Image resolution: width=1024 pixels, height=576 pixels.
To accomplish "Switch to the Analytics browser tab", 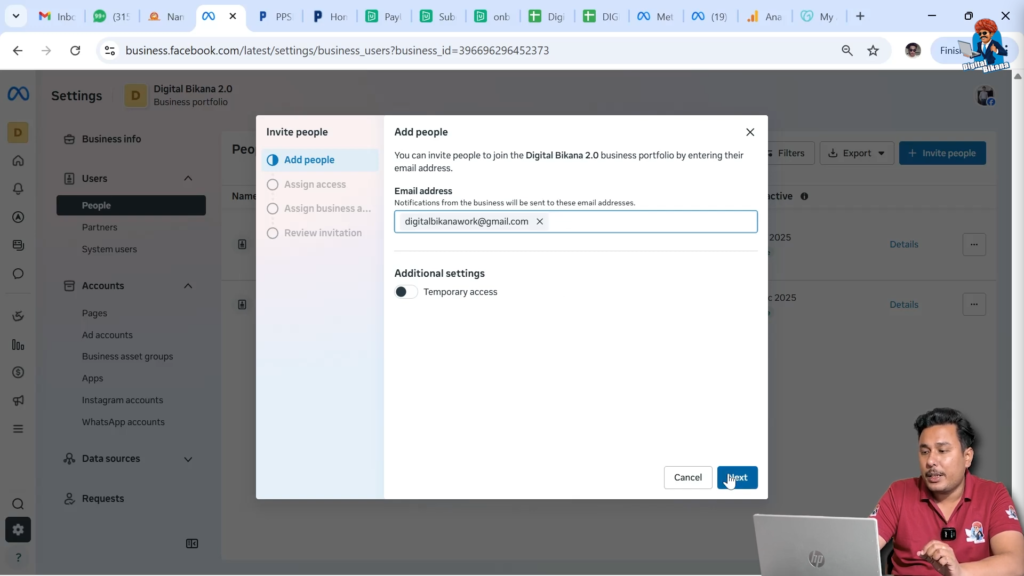I will 765,16.
